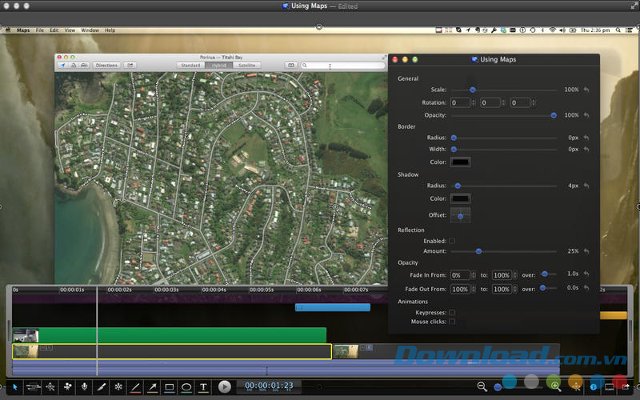Select the ellipse shape tool
Image resolution: width=640 pixels, height=400 pixels.
click(186, 386)
